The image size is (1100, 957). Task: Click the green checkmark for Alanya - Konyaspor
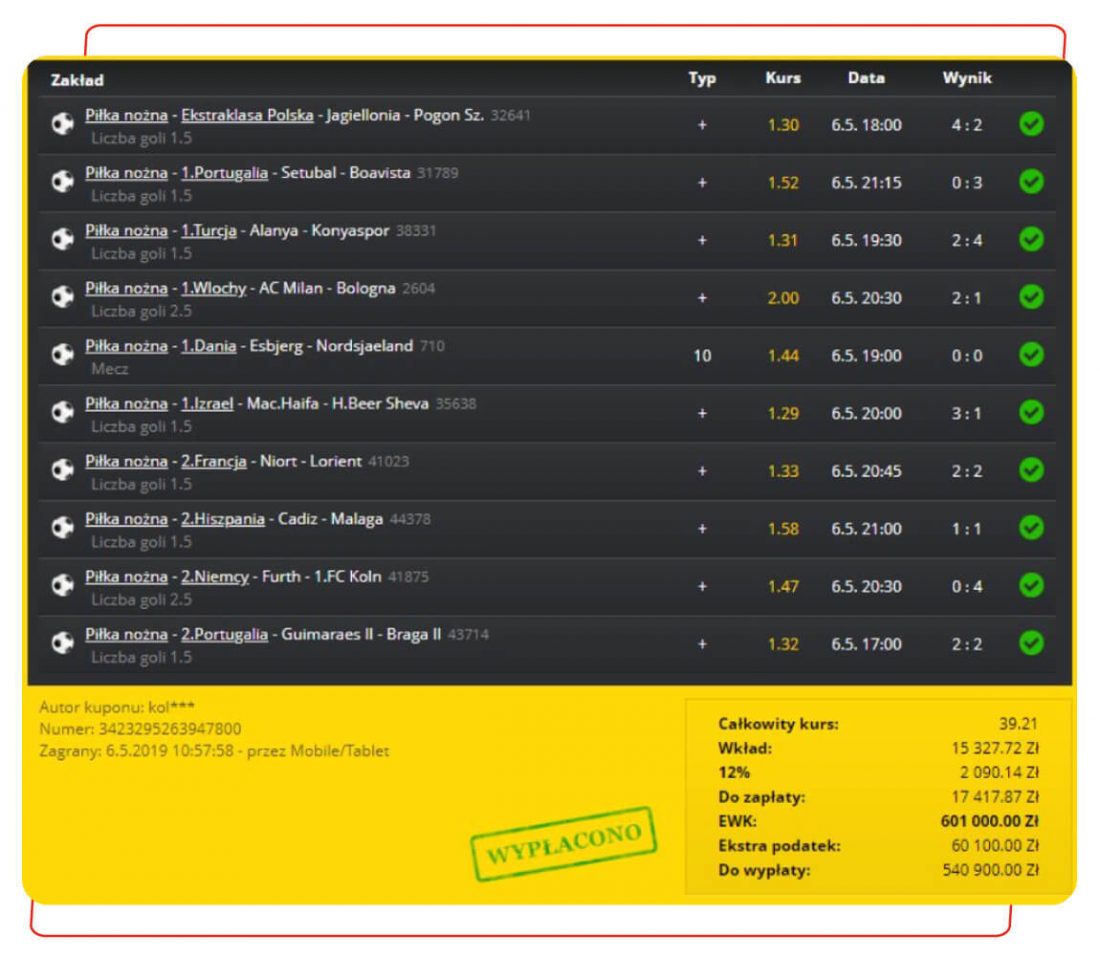click(1030, 239)
